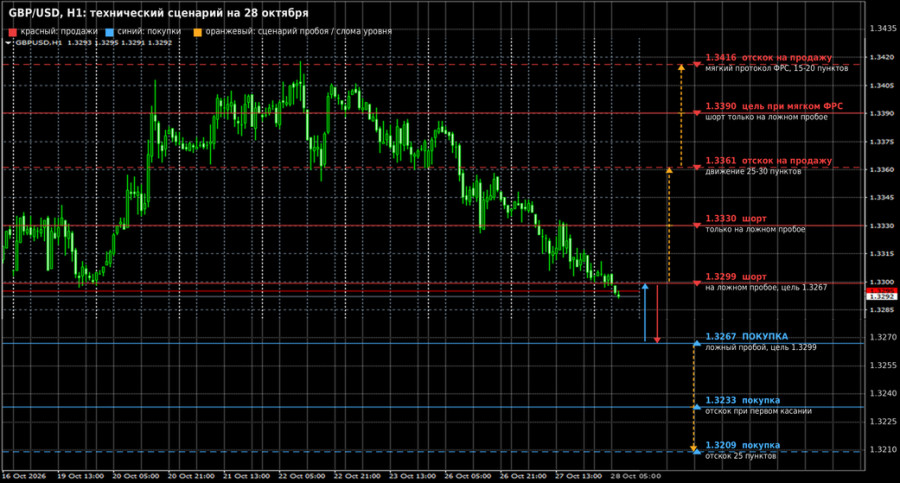Click '22 Oct 21:00' on the time axis
Screen dimensions: 900x483
click(x=357, y=476)
